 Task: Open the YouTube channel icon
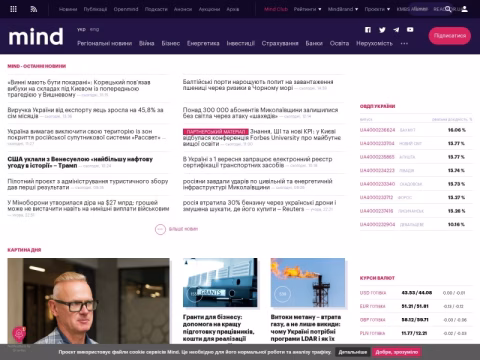point(410,30)
